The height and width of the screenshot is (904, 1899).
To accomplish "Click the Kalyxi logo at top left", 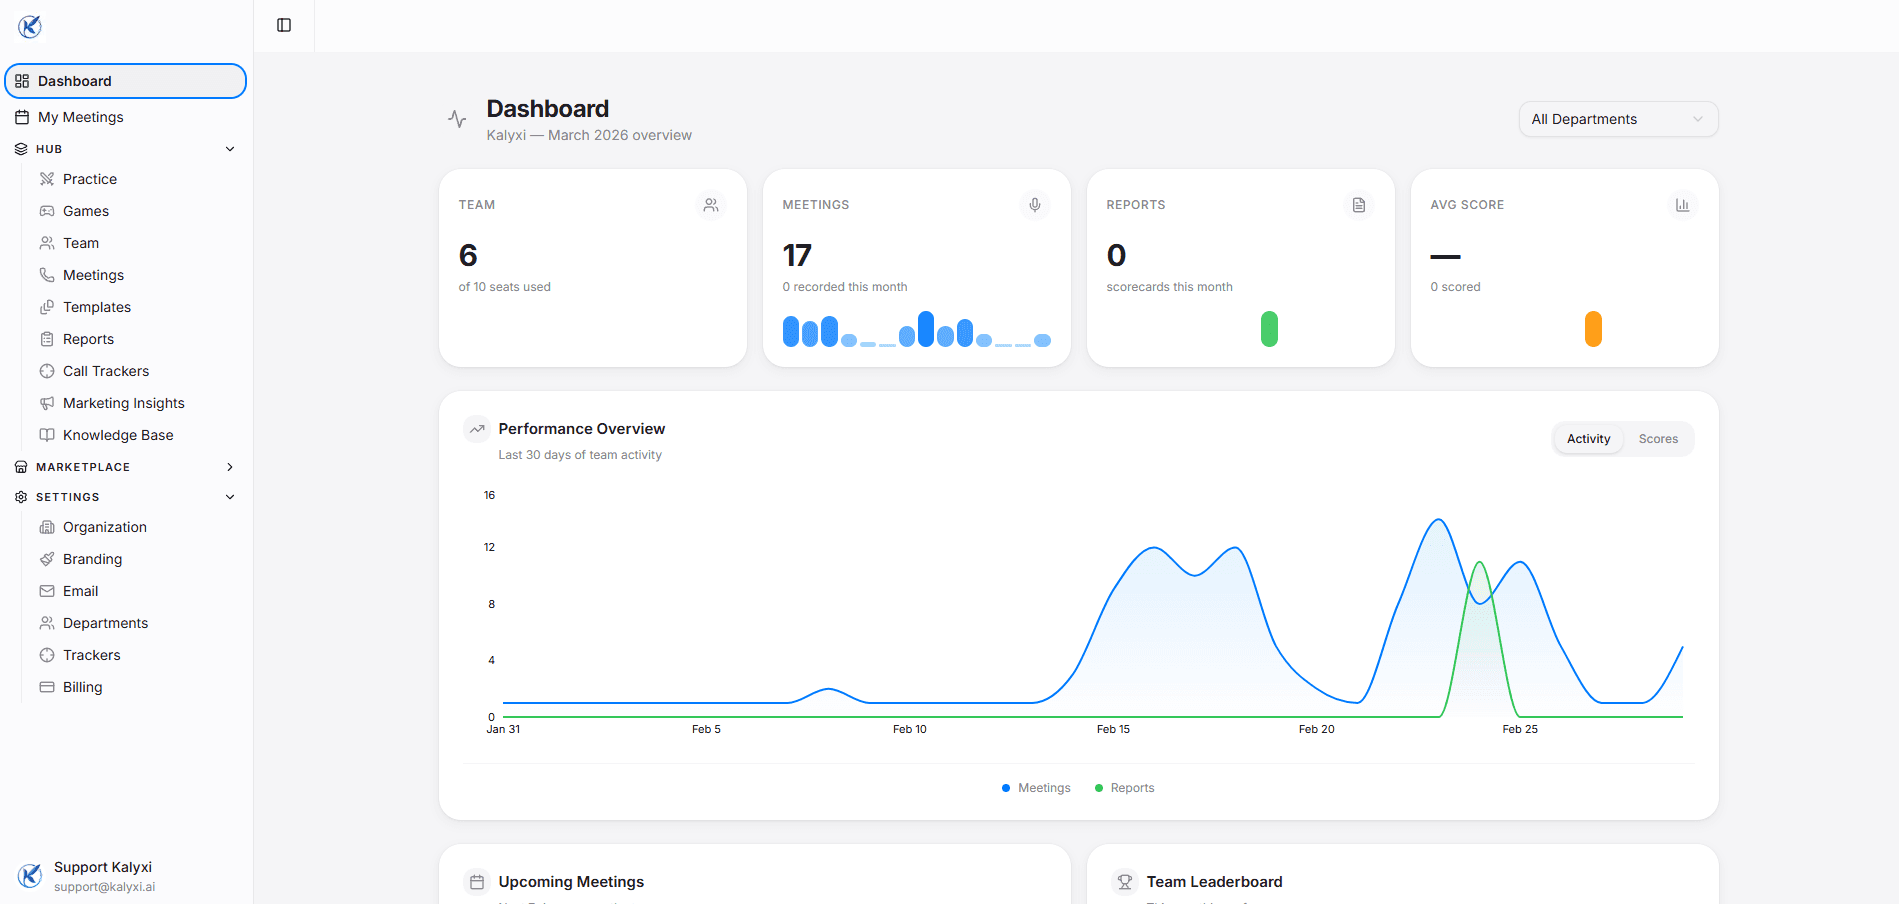I will pyautogui.click(x=30, y=26).
